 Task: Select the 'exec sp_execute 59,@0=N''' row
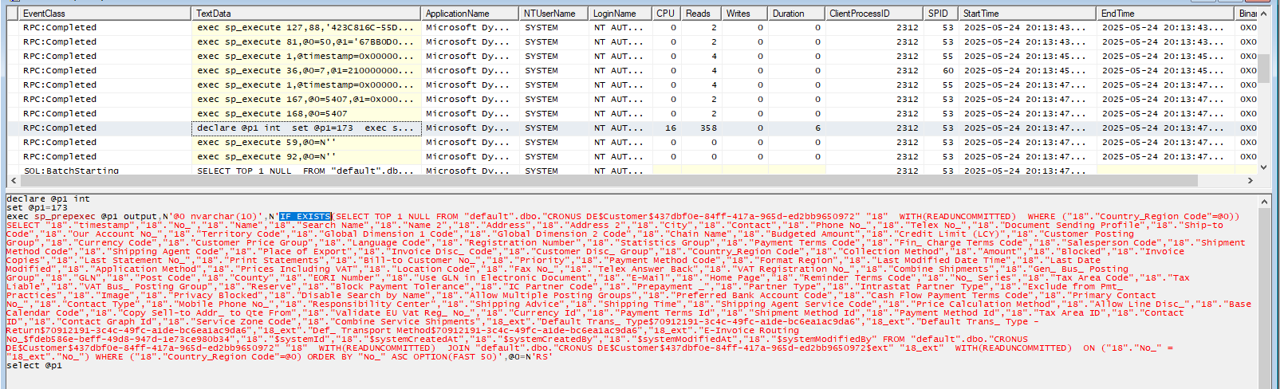click(x=306, y=142)
